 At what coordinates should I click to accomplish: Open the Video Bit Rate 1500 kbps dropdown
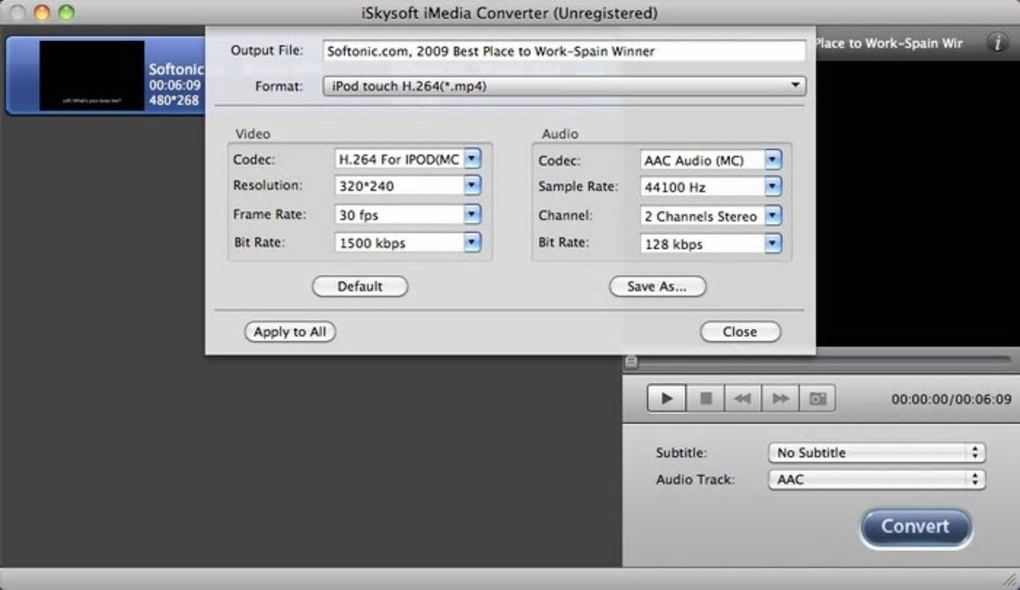coord(408,243)
